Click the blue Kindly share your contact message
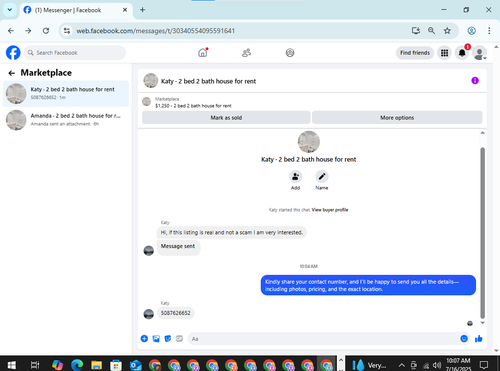Screen dimensions: 500x371 368,285
